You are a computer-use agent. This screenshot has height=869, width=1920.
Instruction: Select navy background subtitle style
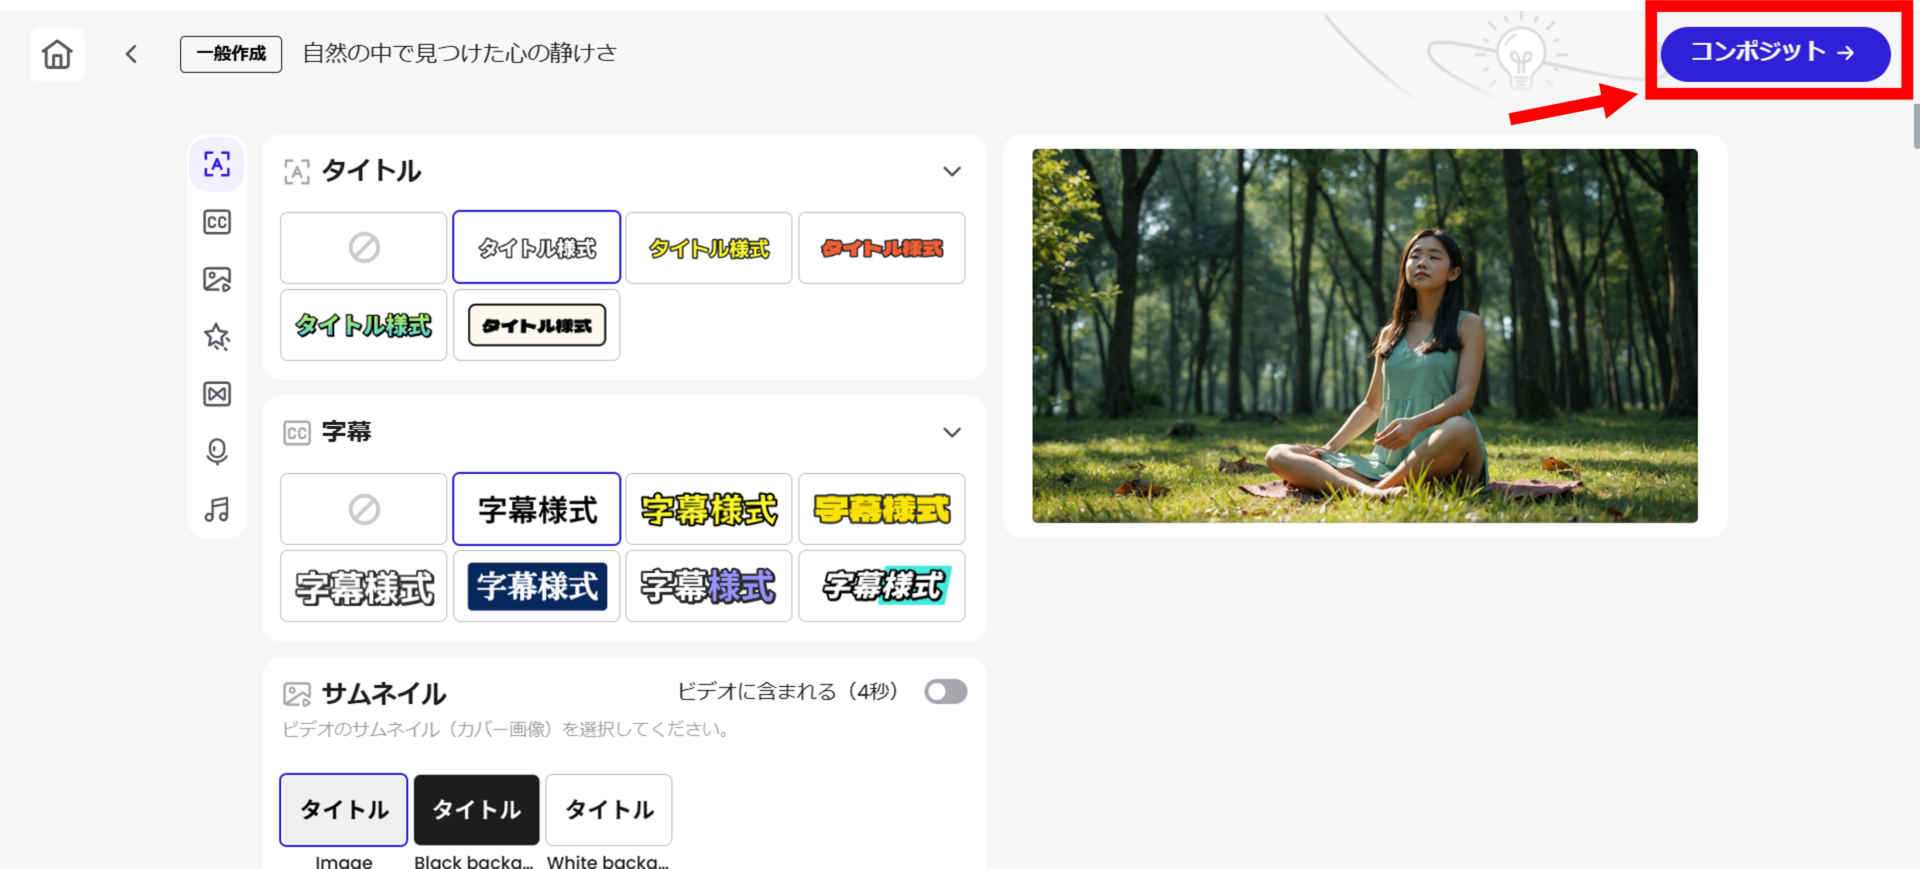[537, 587]
